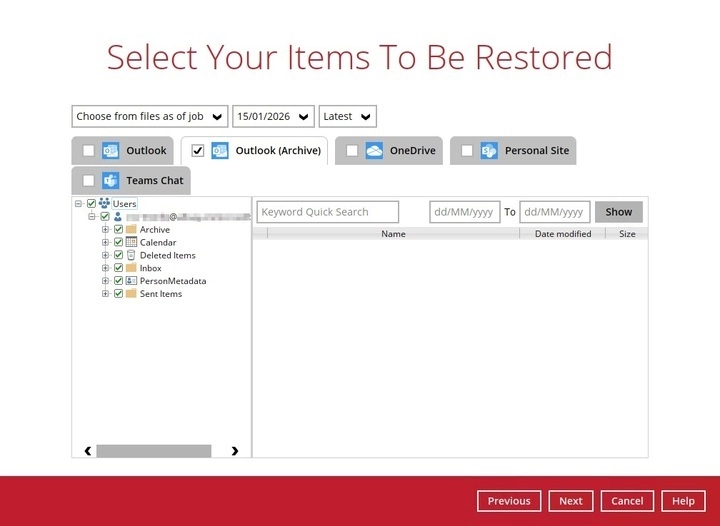This screenshot has height=526, width=720.
Task: Uncheck the Sent Items checkbox
Action: click(118, 293)
